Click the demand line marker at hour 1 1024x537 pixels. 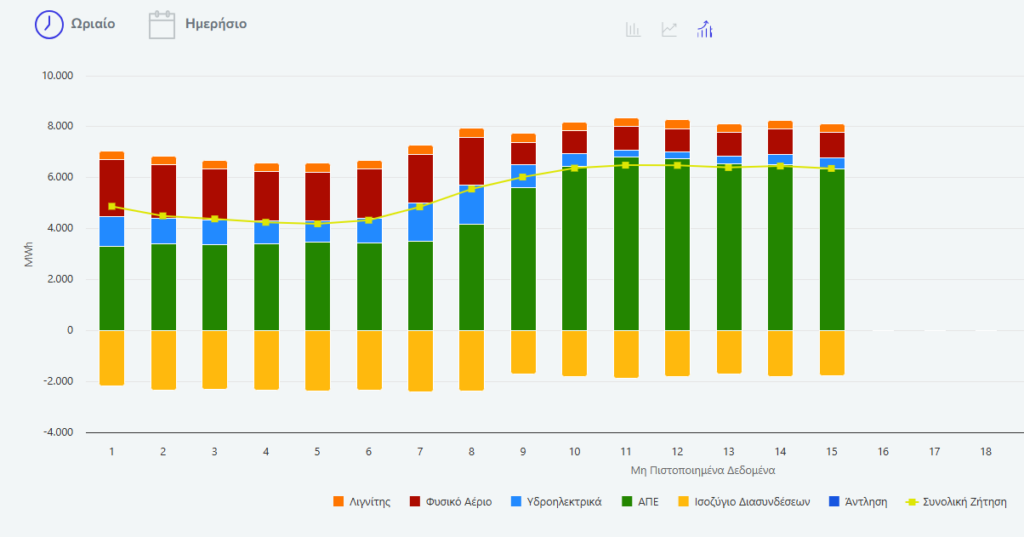click(x=112, y=206)
